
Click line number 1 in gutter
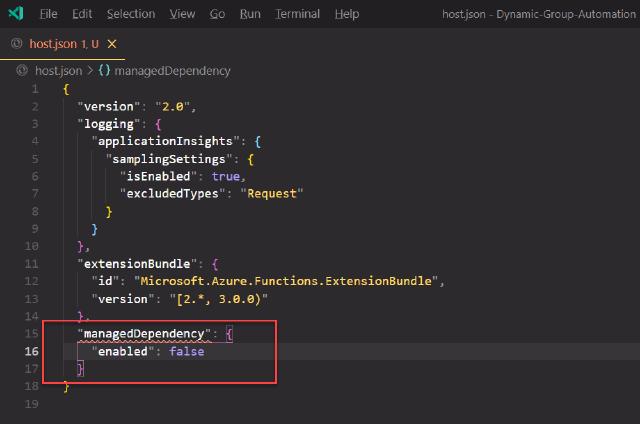tap(35, 89)
